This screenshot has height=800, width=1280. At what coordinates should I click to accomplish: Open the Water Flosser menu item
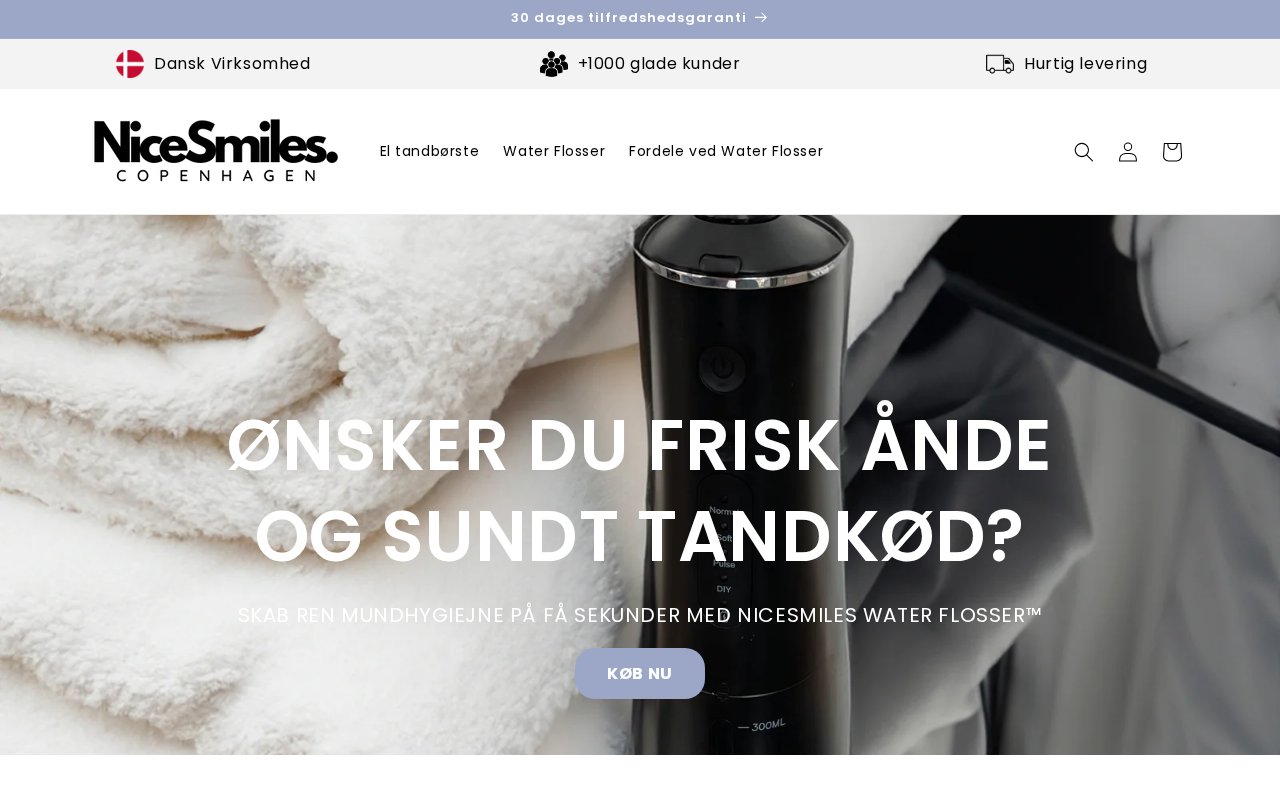[554, 151]
